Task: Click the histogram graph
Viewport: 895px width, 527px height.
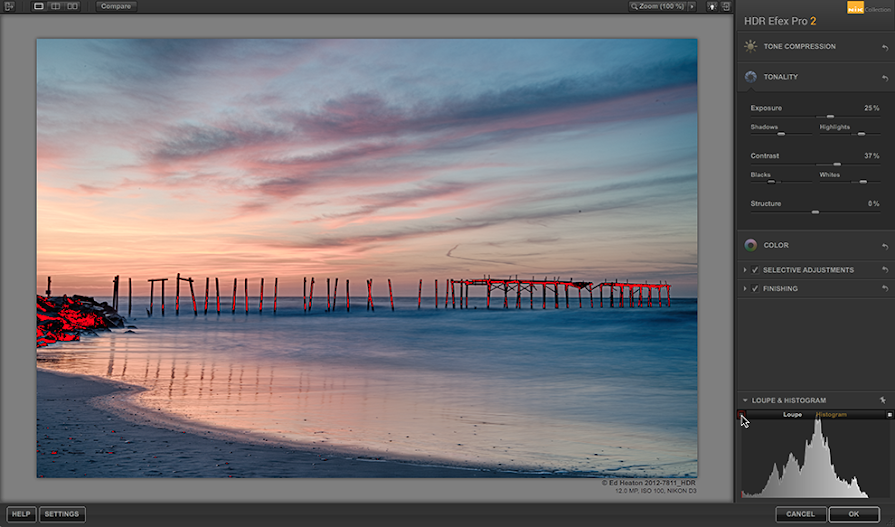Action: pos(815,458)
